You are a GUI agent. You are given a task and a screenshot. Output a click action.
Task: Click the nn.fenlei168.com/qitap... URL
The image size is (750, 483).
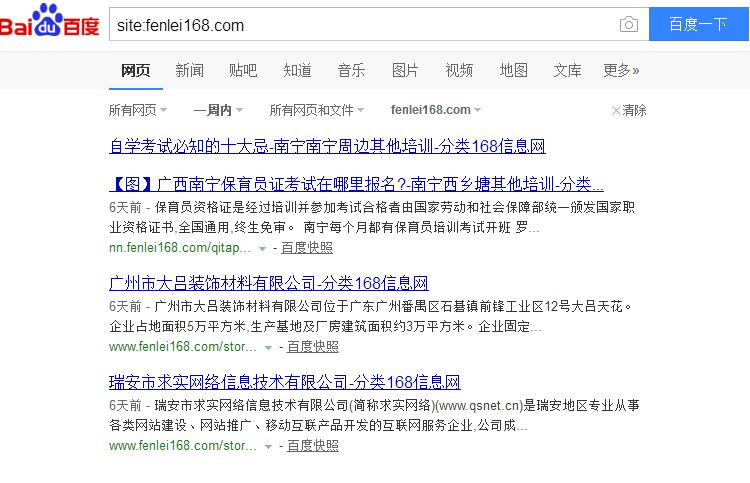click(x=180, y=248)
